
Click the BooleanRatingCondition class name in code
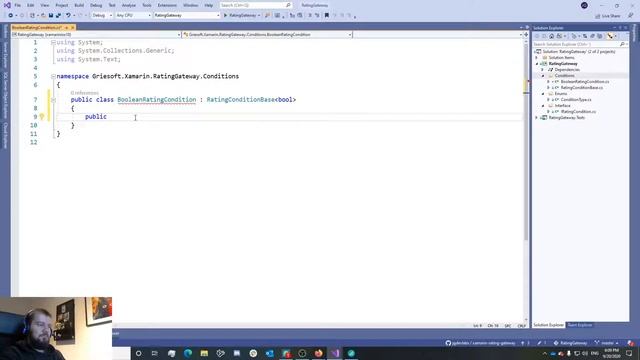pos(157,100)
